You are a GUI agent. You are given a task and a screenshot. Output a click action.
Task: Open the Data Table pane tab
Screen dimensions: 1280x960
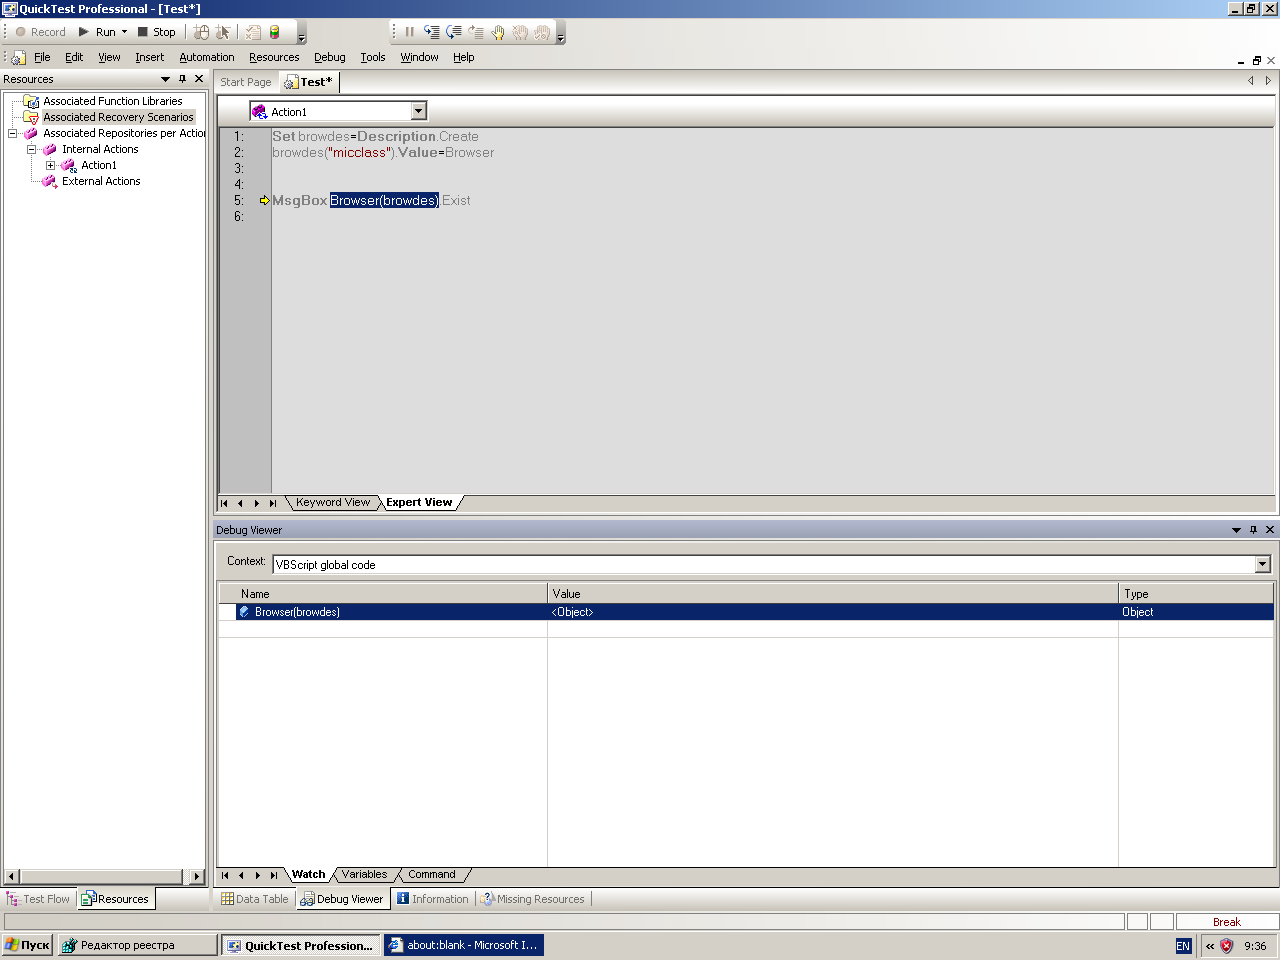(x=254, y=899)
